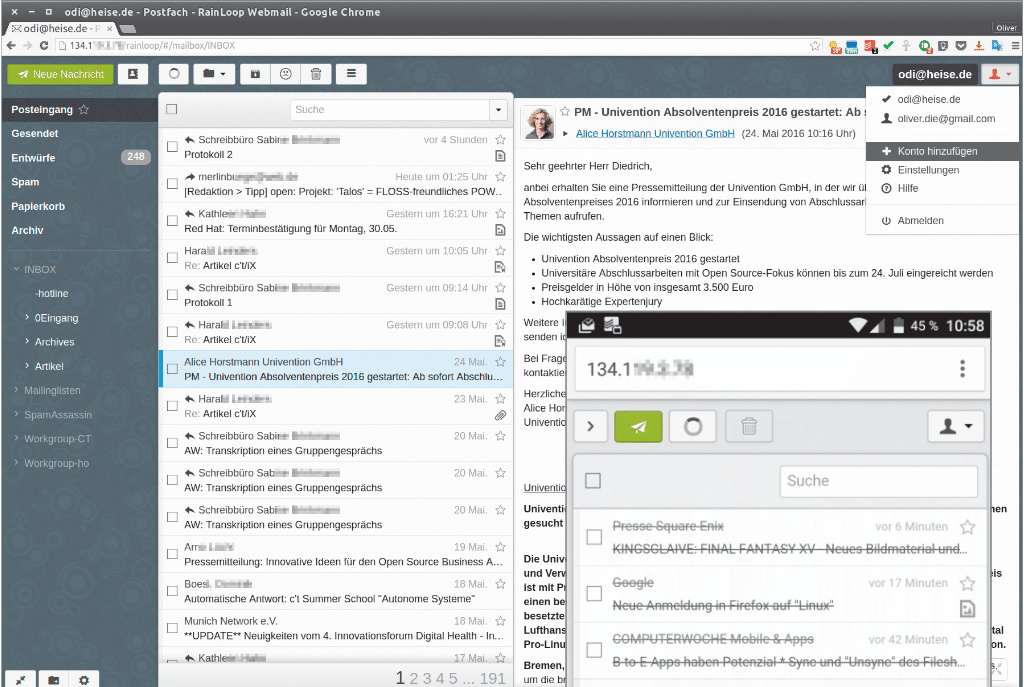Image resolution: width=1024 pixels, height=687 pixels.
Task: Select checkbox for Protokoll 1 message
Action: (x=172, y=295)
